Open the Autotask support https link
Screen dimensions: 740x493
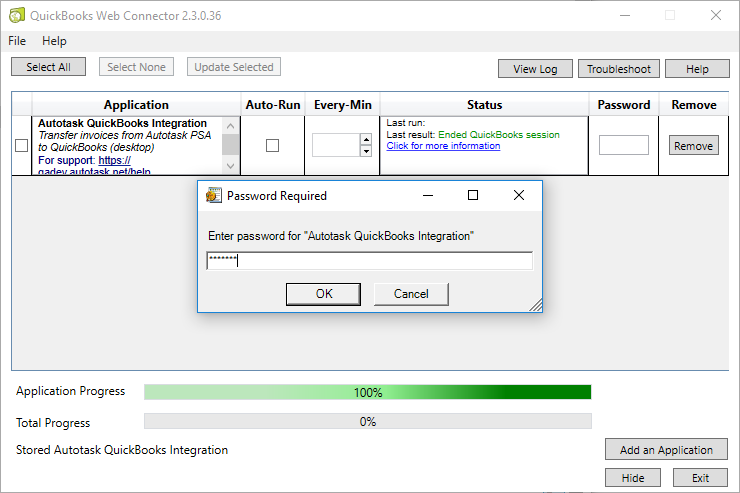click(x=115, y=160)
